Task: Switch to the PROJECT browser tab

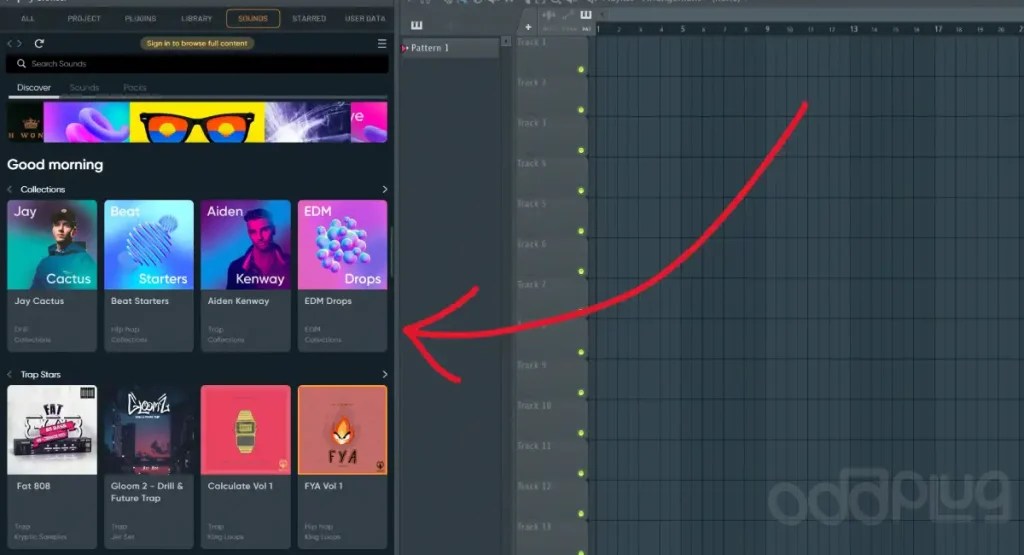Action: point(84,19)
